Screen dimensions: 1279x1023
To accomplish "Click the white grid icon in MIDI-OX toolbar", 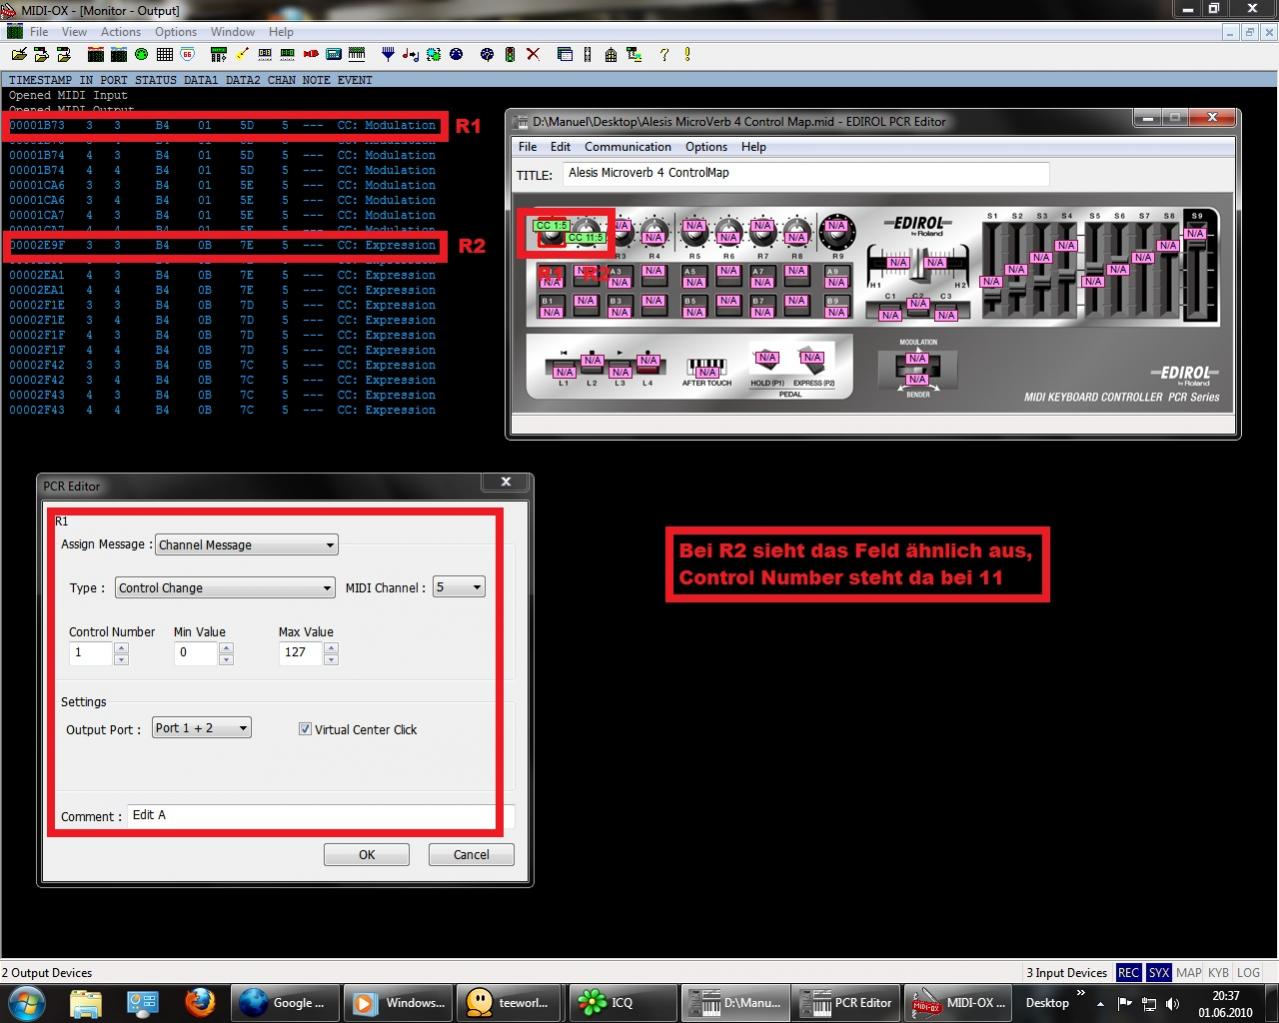I will click(165, 54).
